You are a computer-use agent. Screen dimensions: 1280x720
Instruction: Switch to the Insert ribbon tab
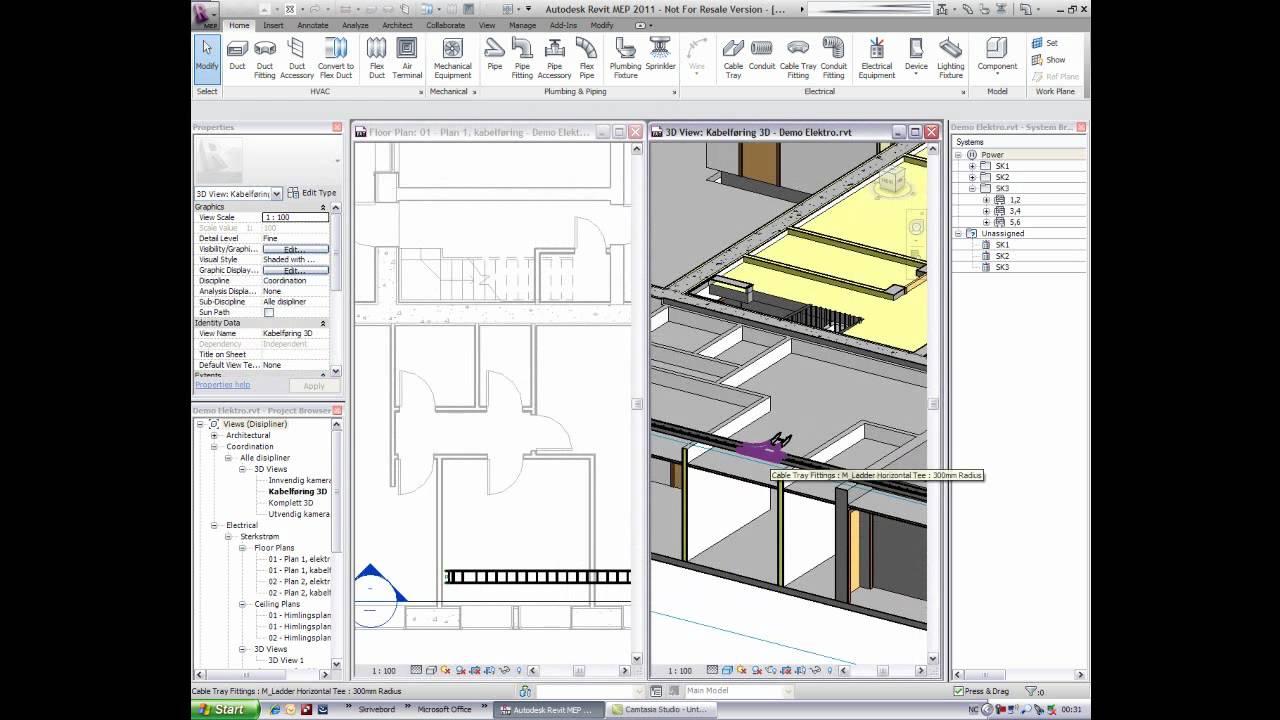[273, 25]
